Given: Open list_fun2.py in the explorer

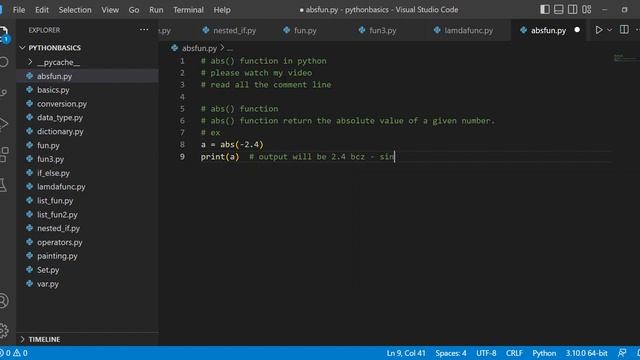Looking at the screenshot, I should [57, 214].
